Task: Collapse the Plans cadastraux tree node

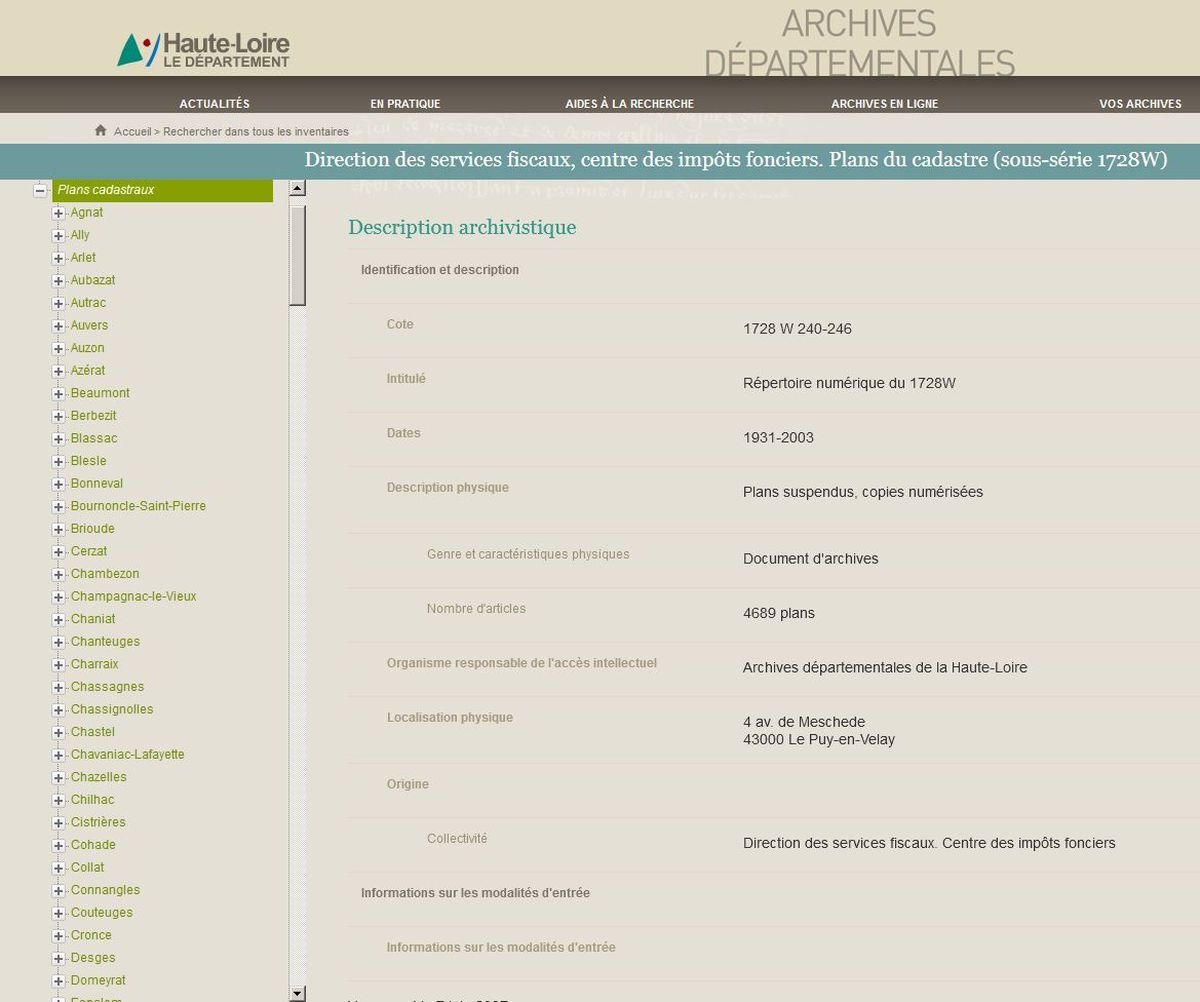Action: pos(40,190)
